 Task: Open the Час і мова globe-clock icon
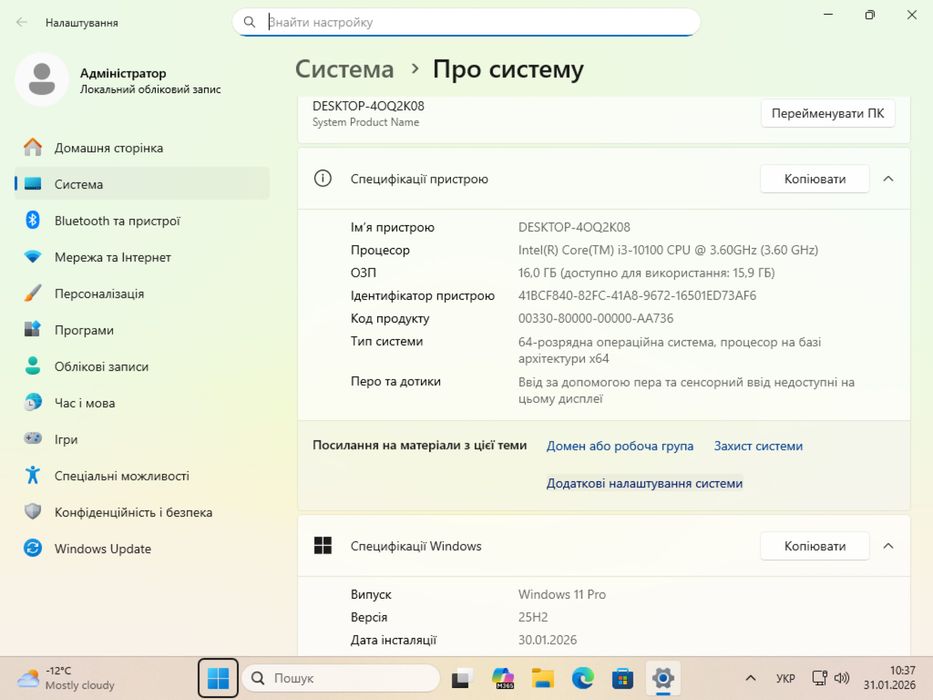[x=33, y=402]
